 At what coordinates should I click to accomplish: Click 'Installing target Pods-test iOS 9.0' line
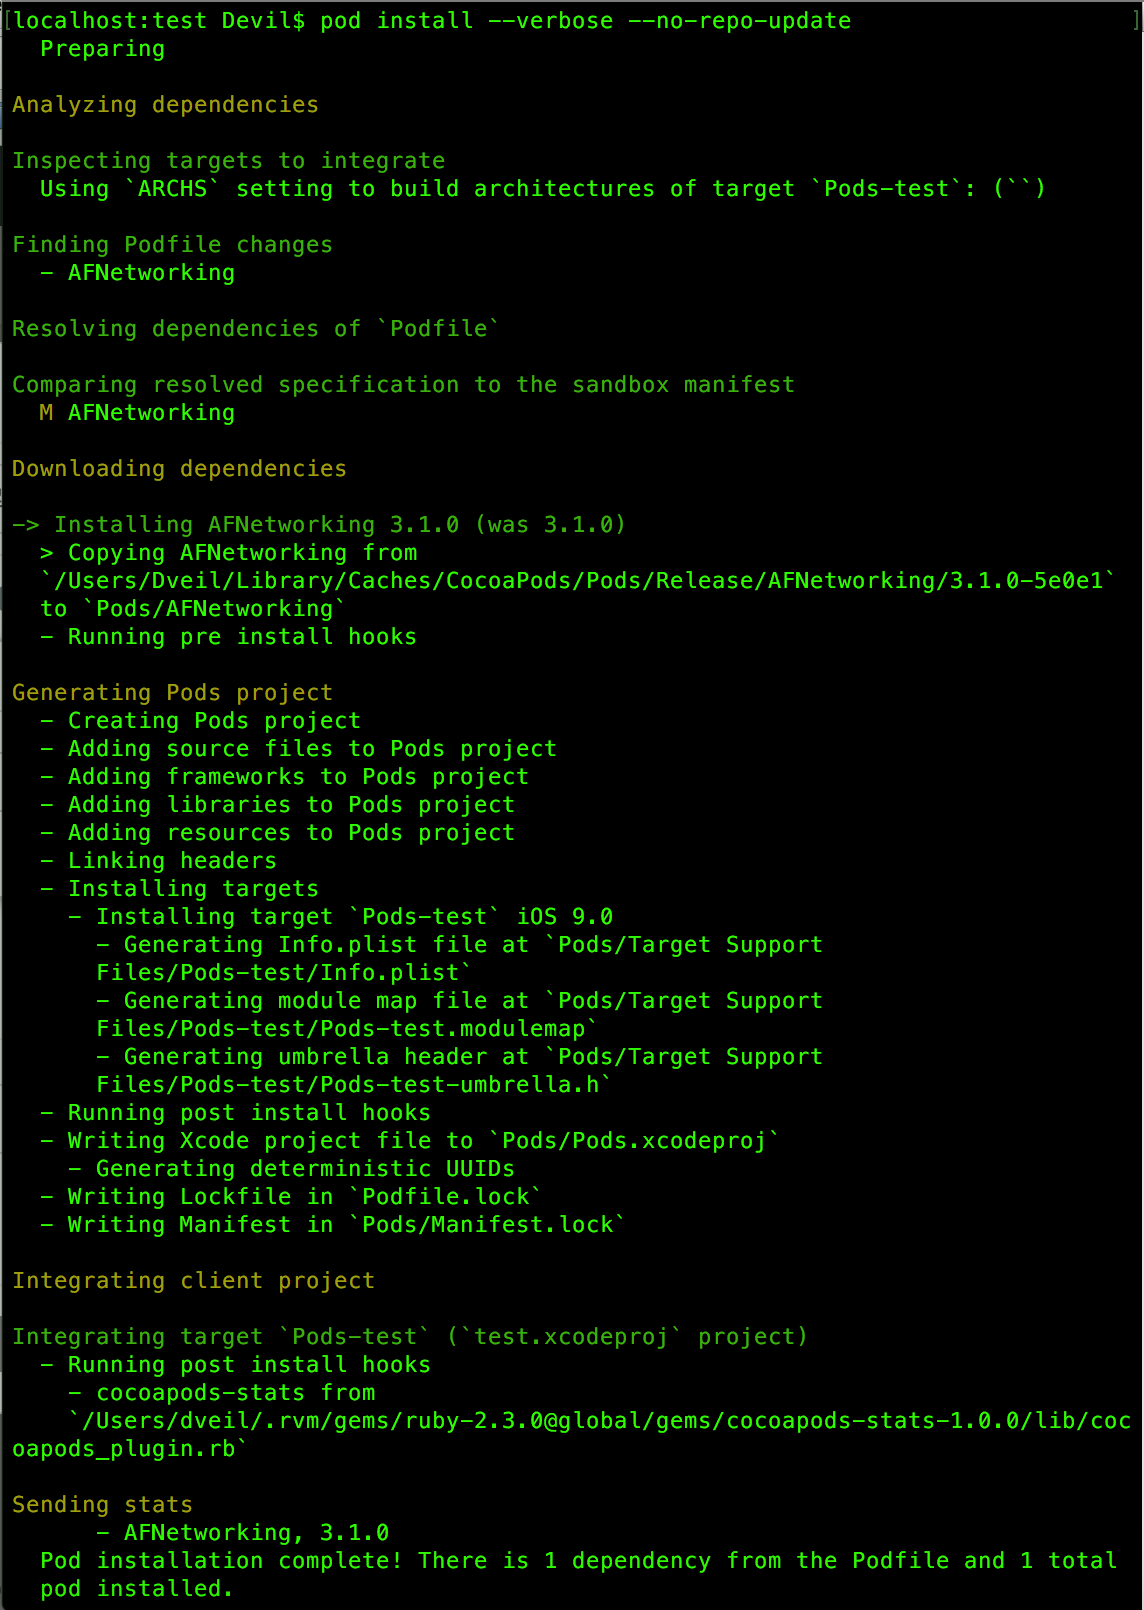pyautogui.click(x=354, y=917)
